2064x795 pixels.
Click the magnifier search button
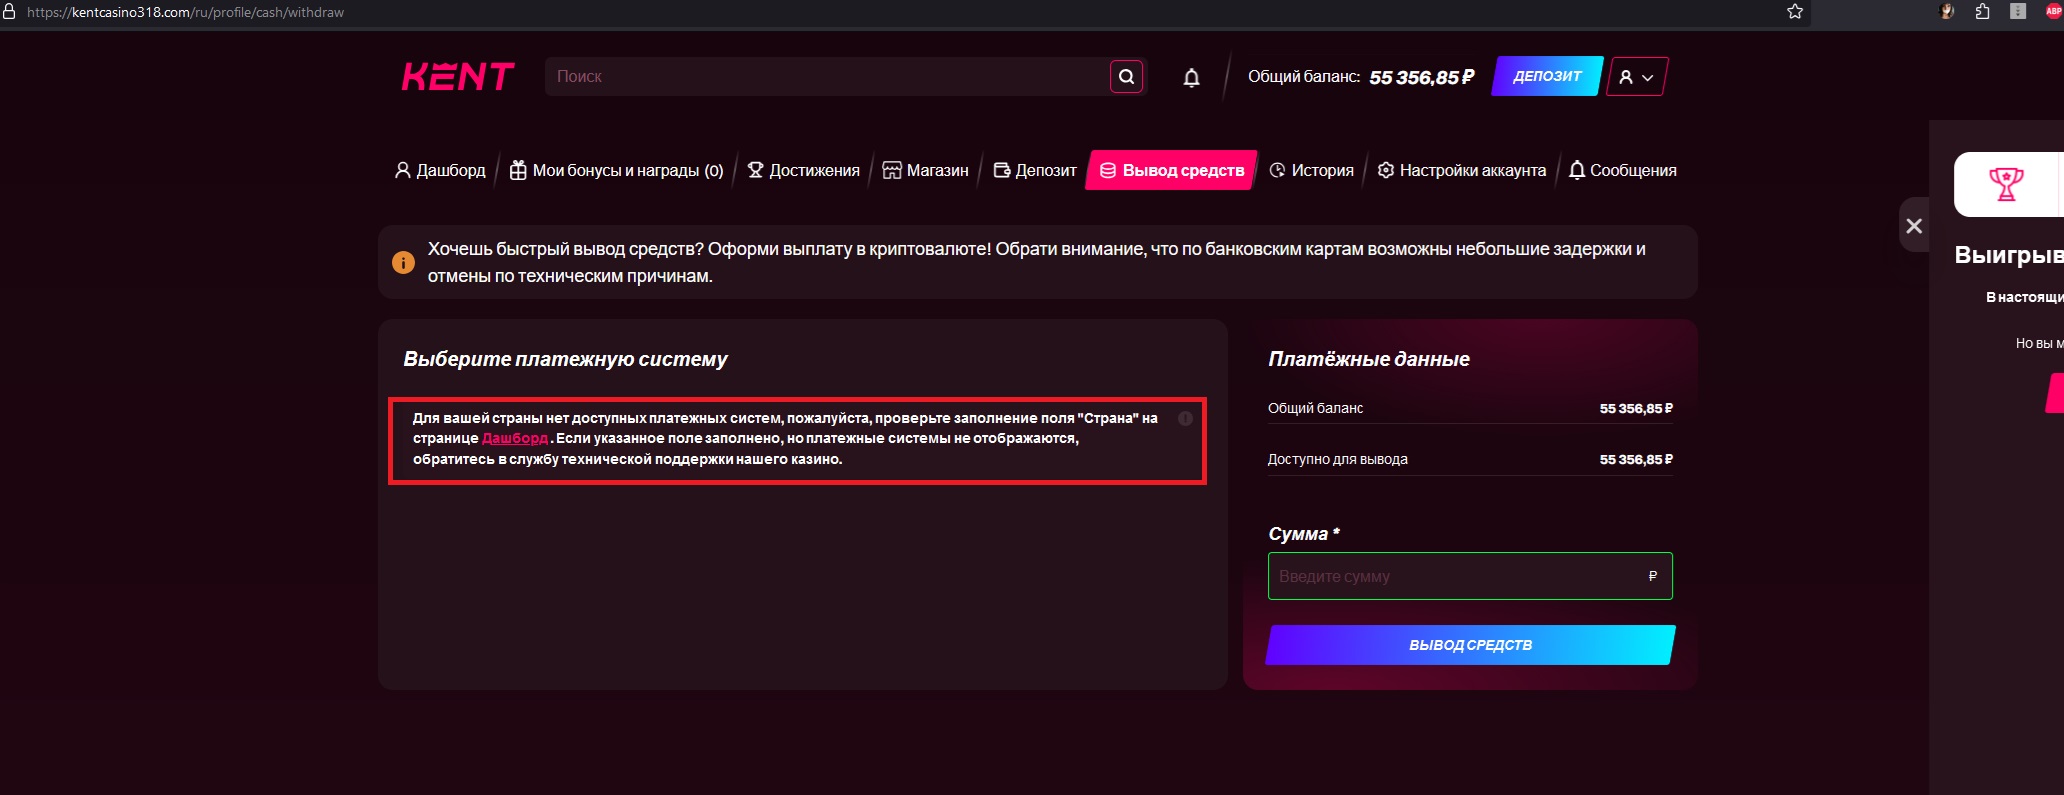point(1126,76)
